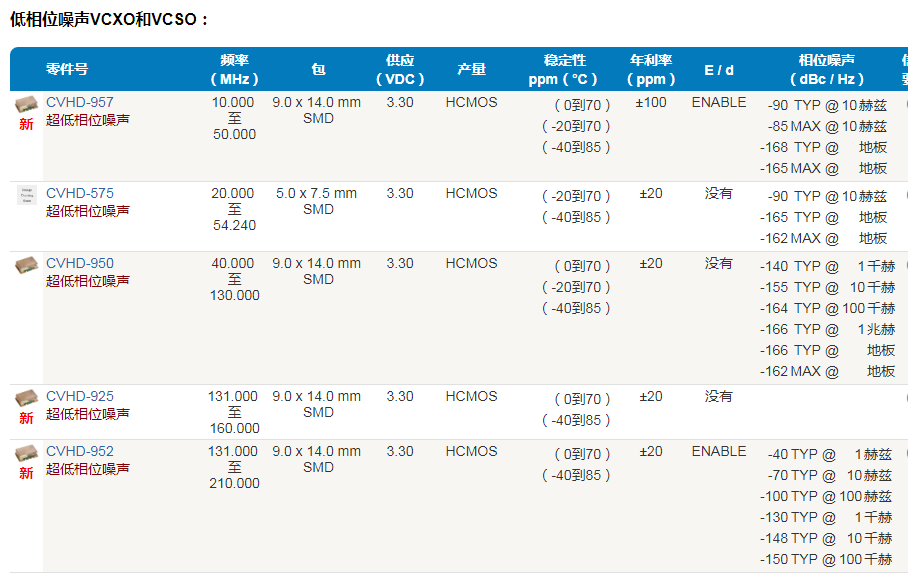908x575 pixels.
Task: Click the 年利率 (ppm) column header
Action: 651,69
